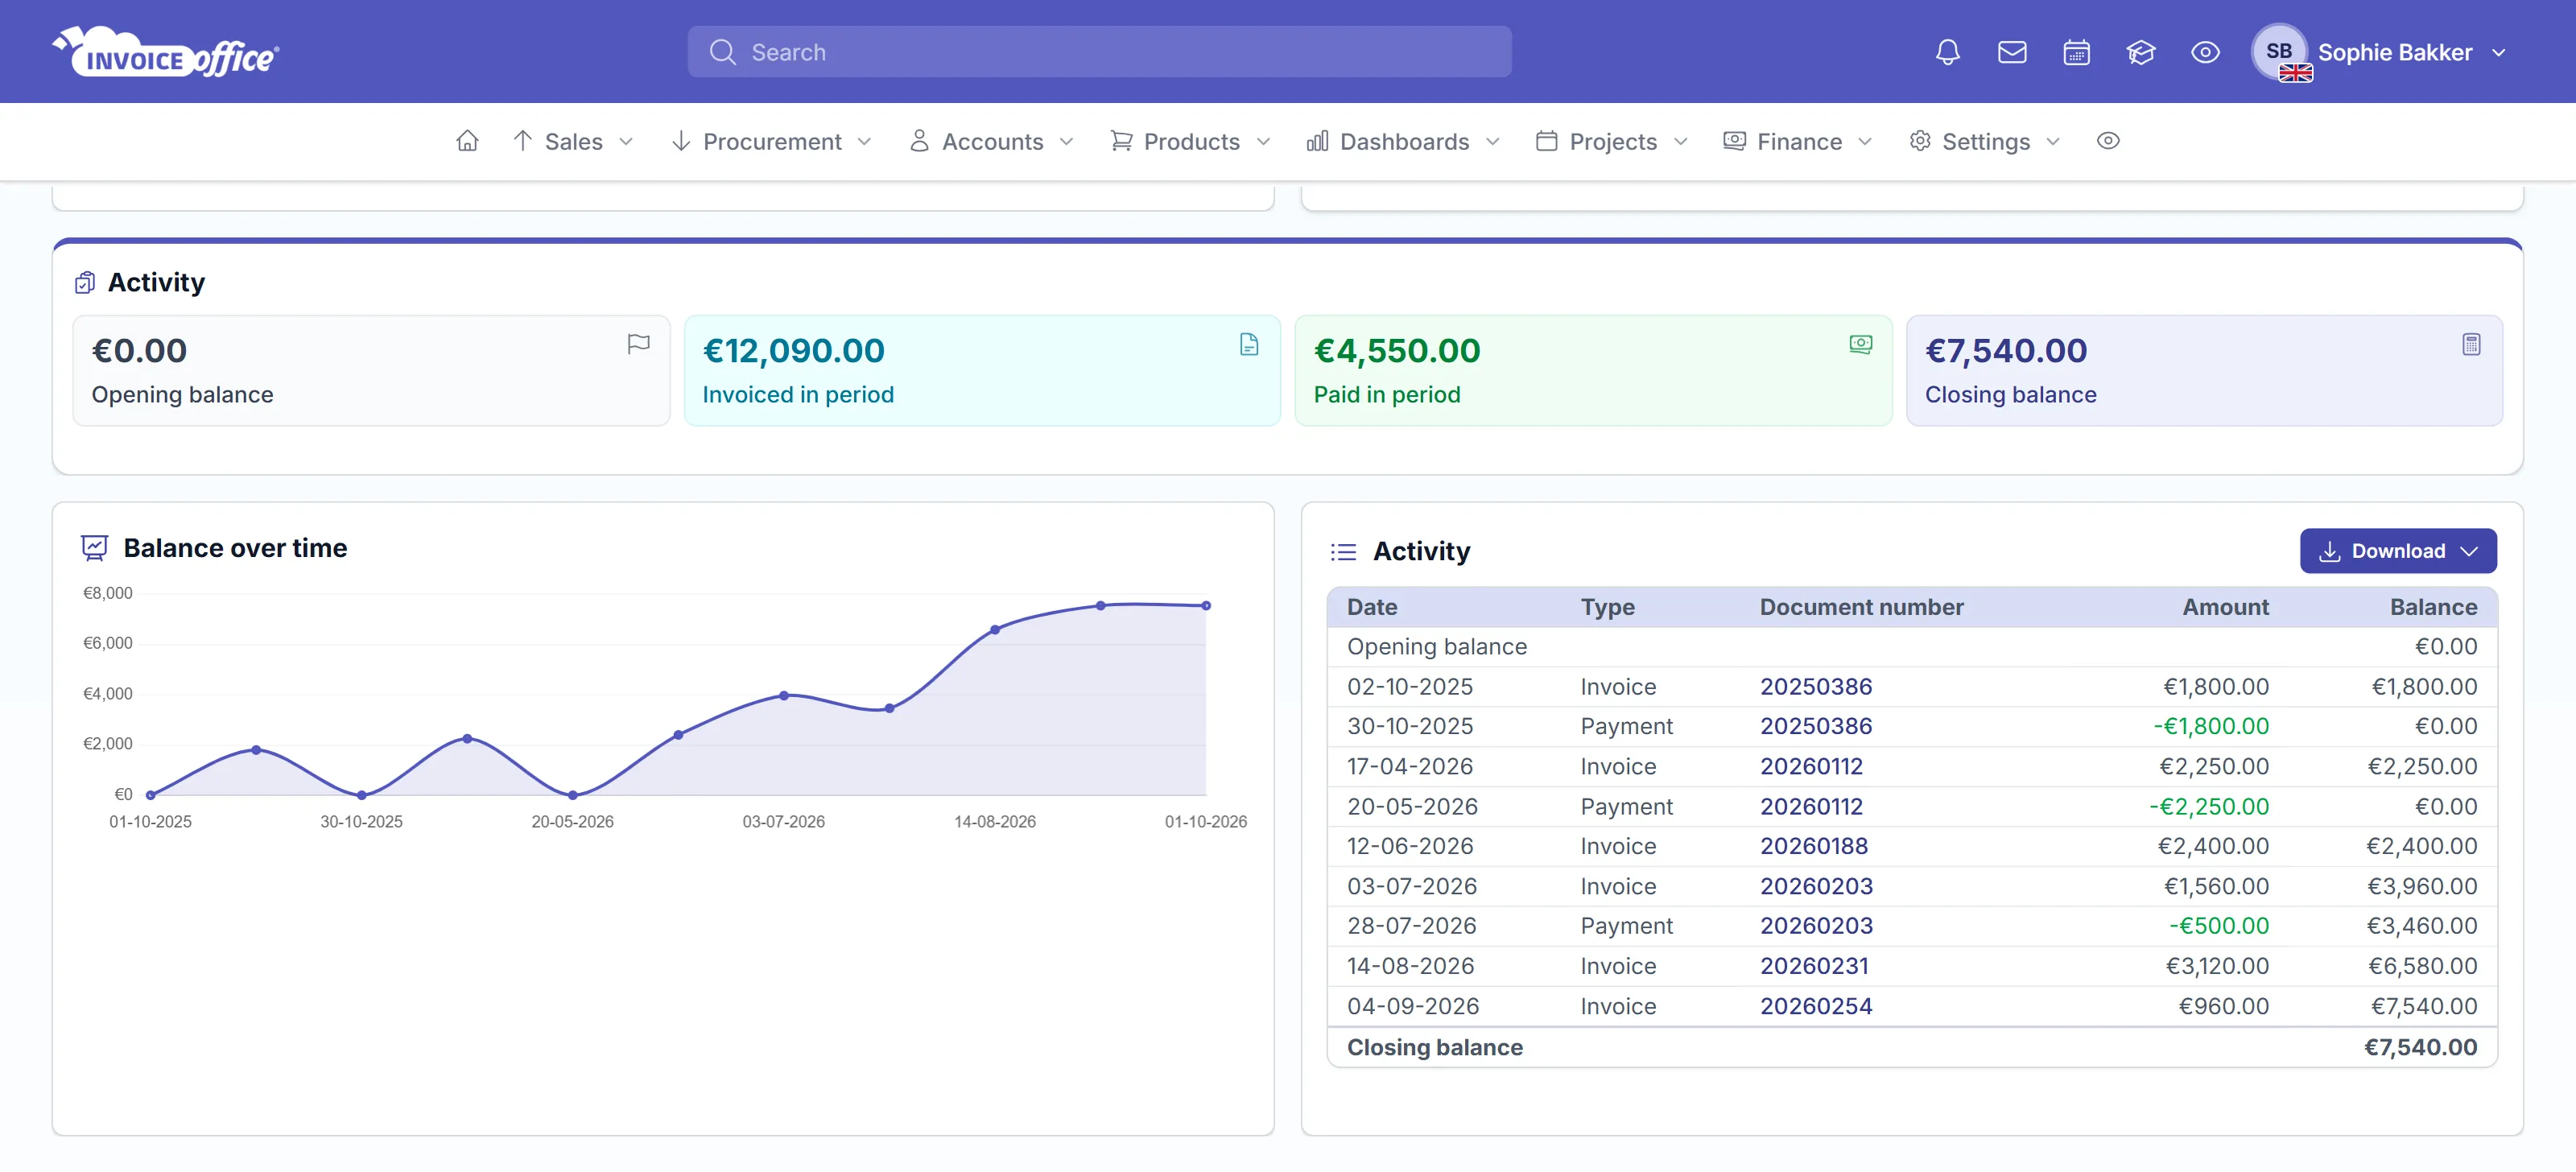Image resolution: width=2576 pixels, height=1172 pixels.
Task: Click the search magnifier icon
Action: [722, 52]
